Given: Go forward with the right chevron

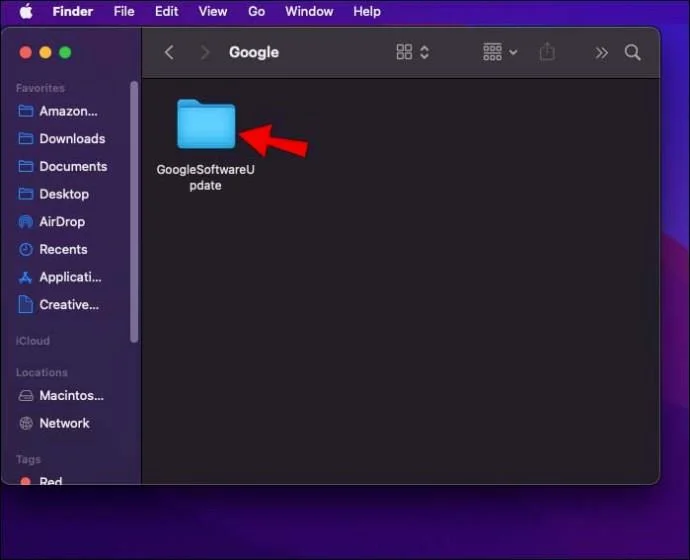Looking at the screenshot, I should click(x=205, y=52).
